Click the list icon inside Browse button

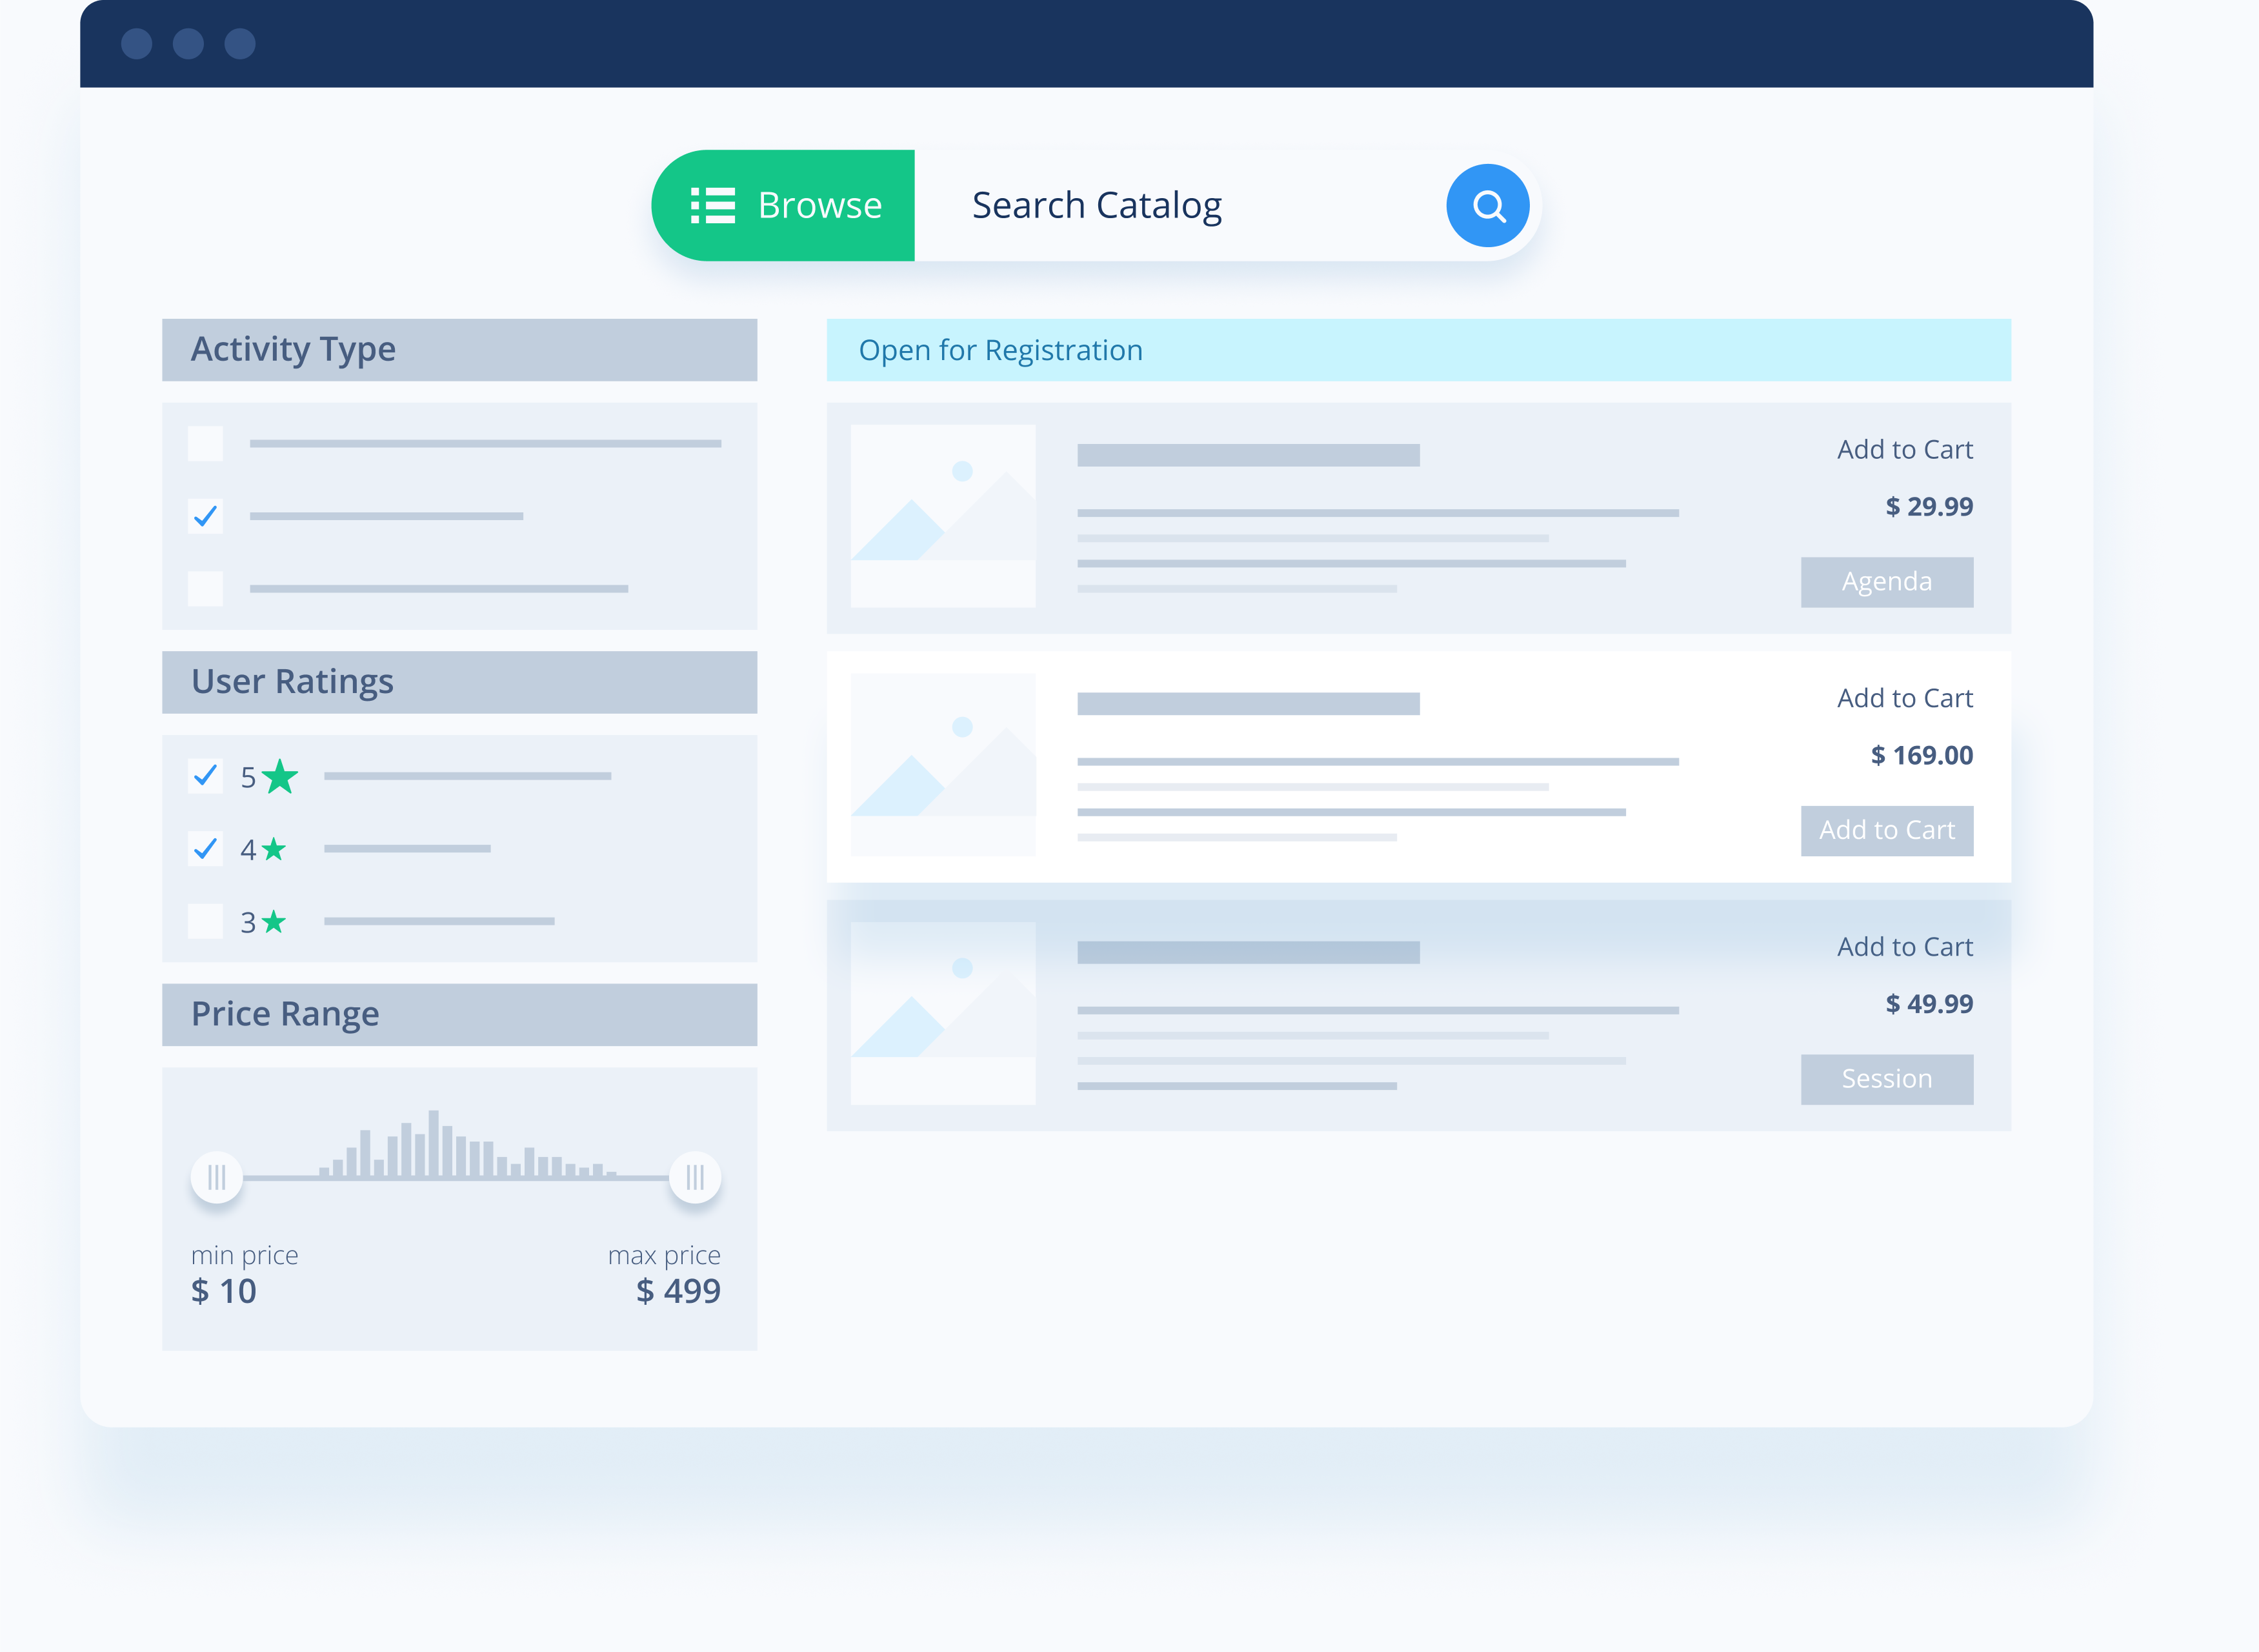(x=713, y=205)
